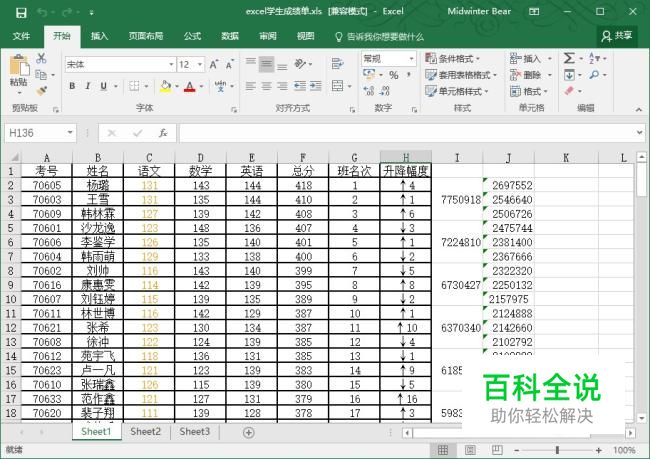Screen dimensions: 650x459
Task: Click the Share button
Action: [616, 36]
